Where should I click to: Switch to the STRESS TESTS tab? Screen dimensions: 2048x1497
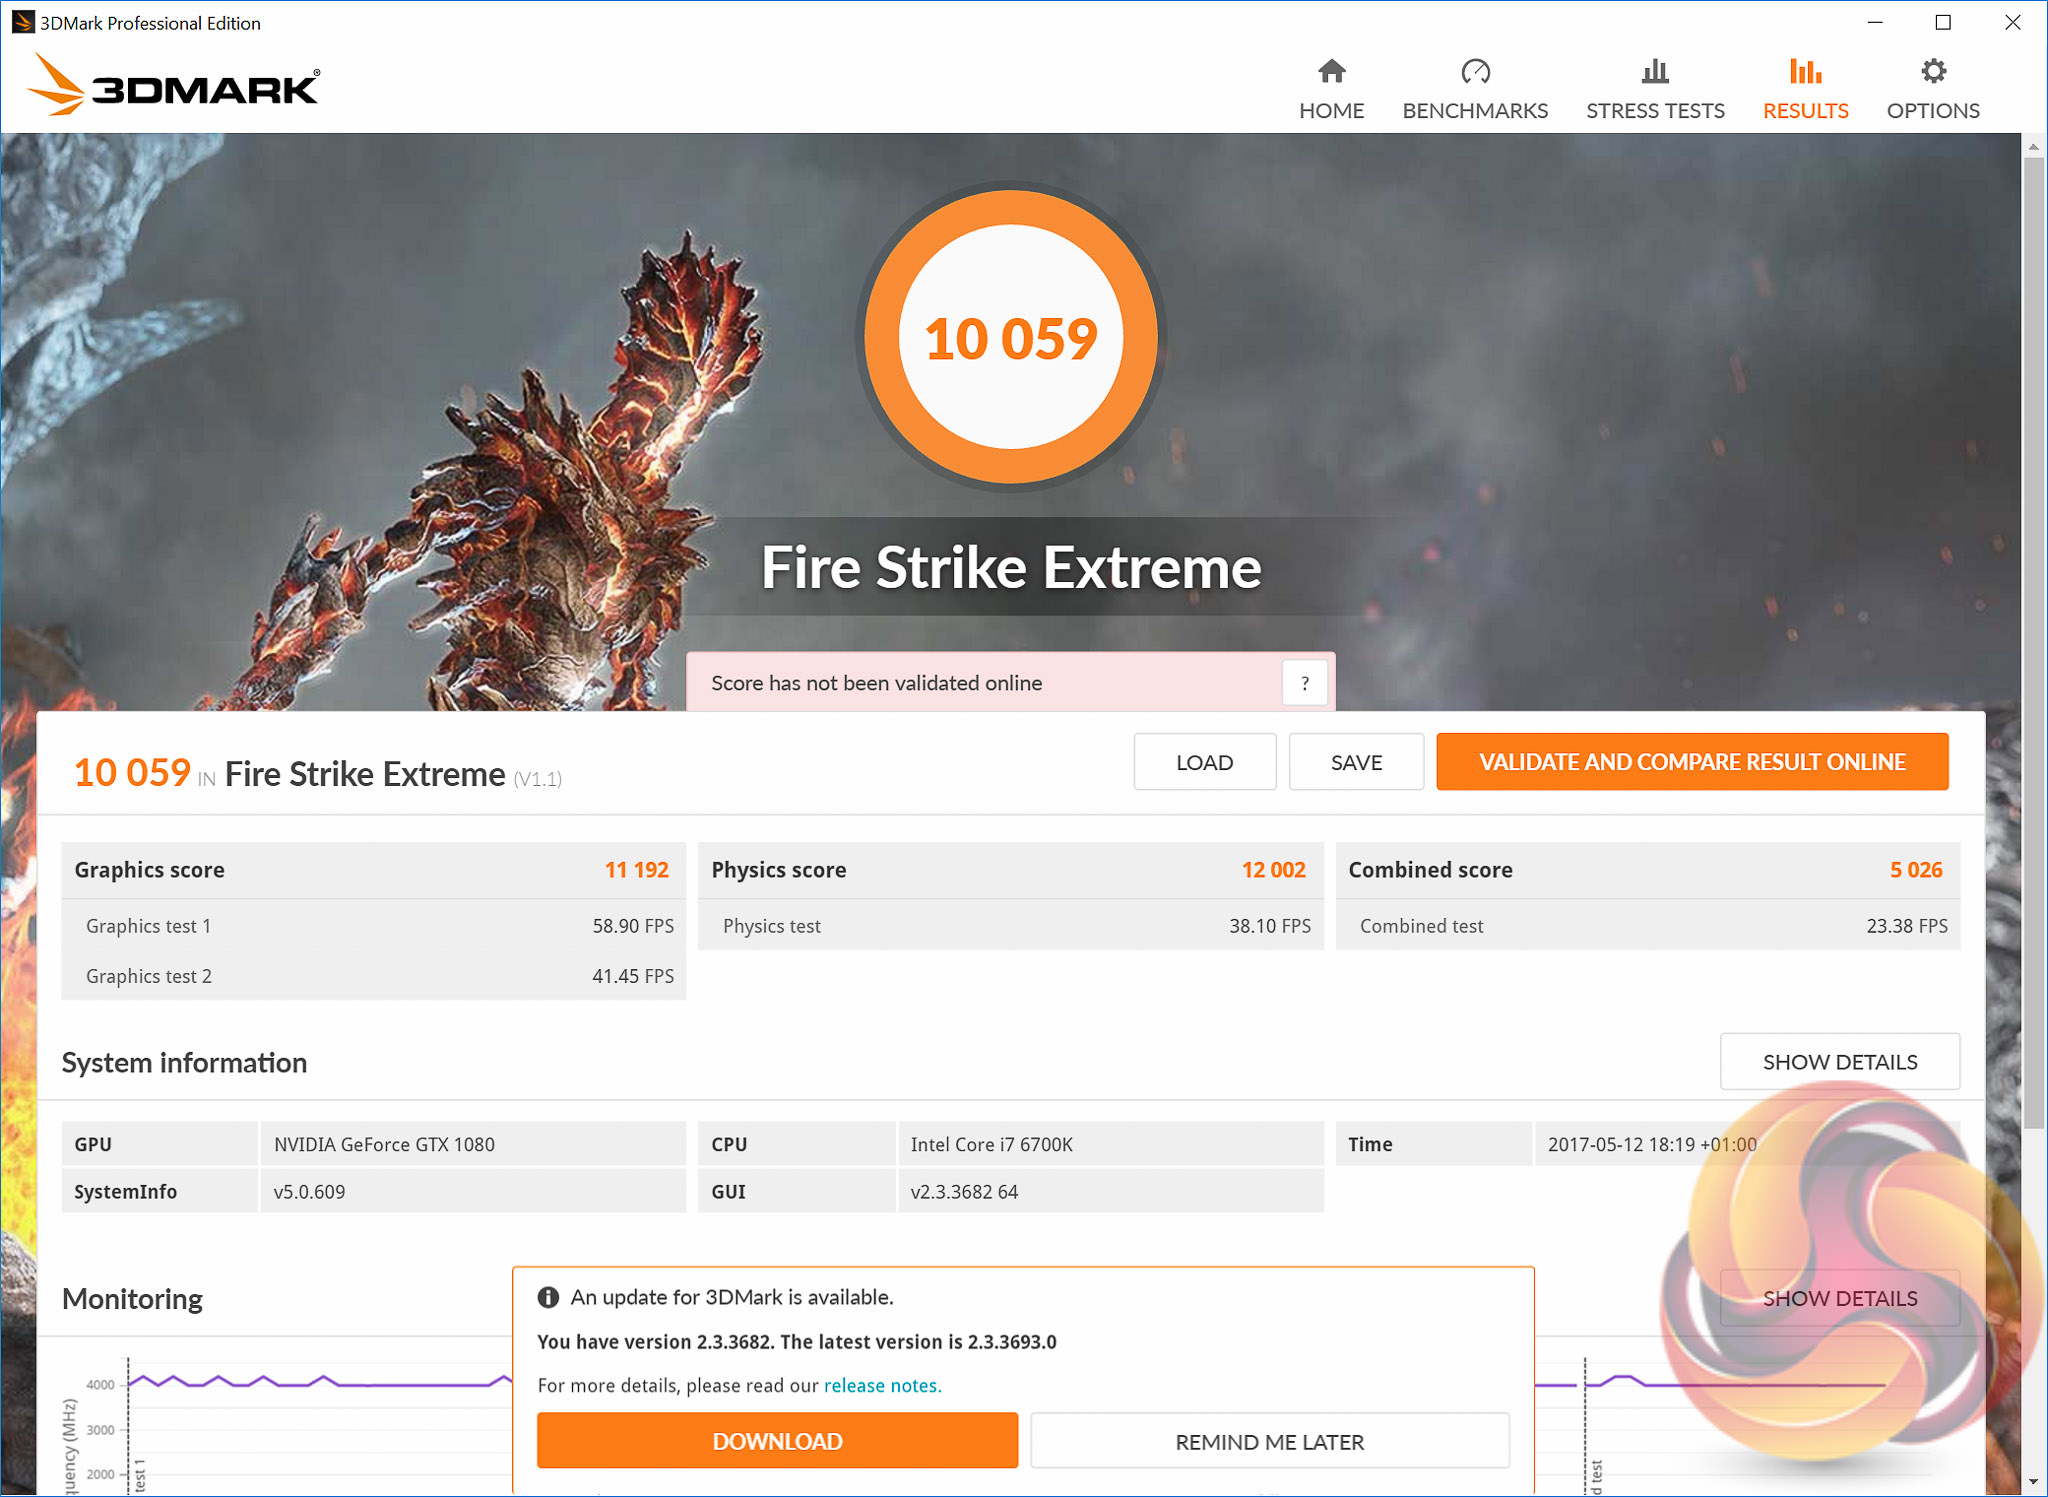1655,111
